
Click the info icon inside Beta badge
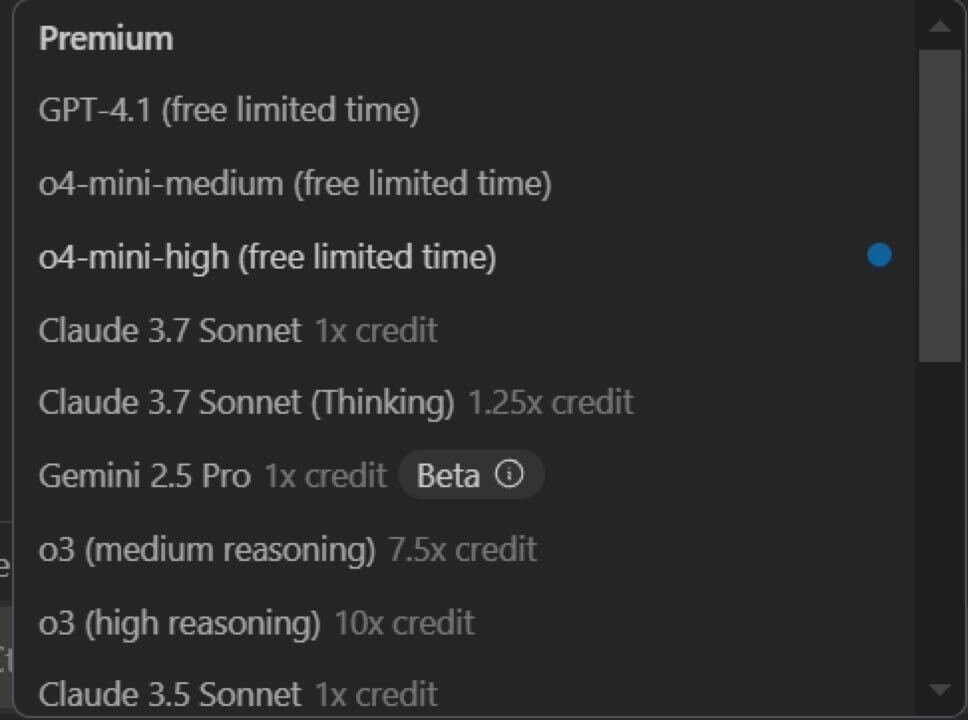click(510, 475)
